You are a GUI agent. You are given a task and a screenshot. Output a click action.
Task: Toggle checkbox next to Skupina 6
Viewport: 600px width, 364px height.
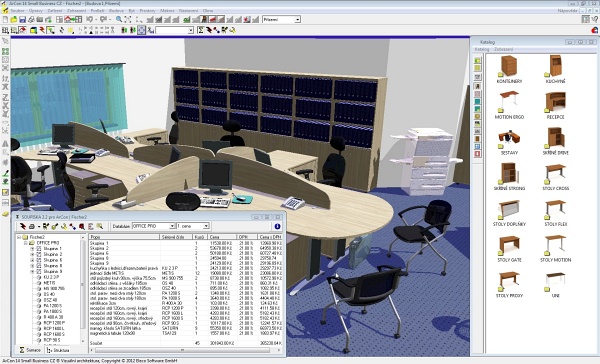tap(39, 260)
